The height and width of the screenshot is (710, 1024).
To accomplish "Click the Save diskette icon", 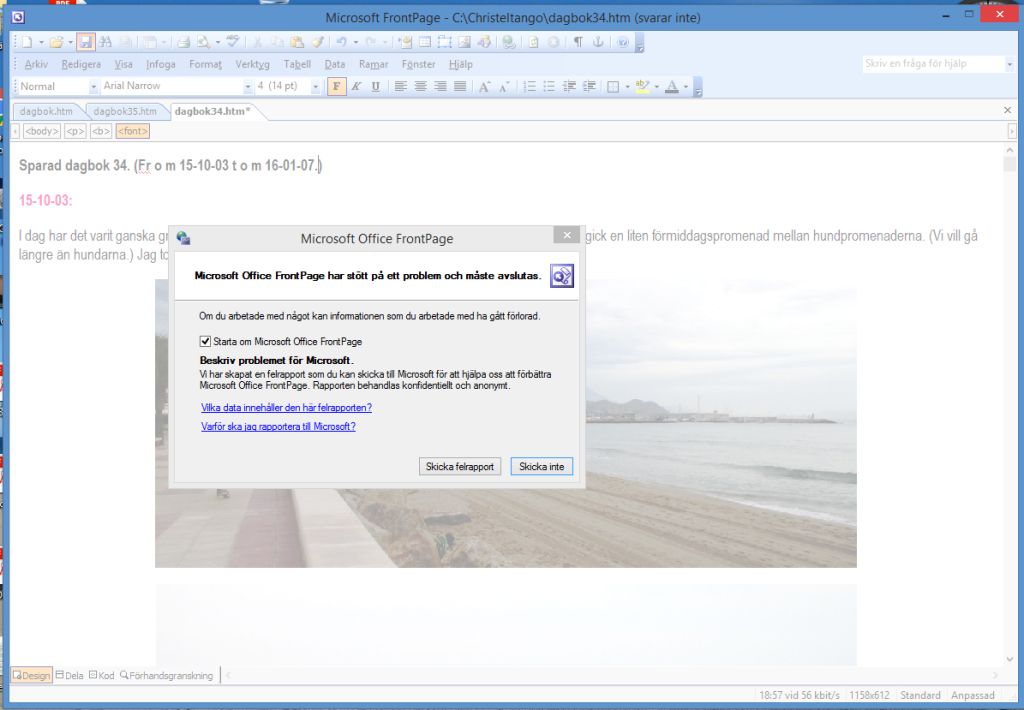I will [x=85, y=42].
